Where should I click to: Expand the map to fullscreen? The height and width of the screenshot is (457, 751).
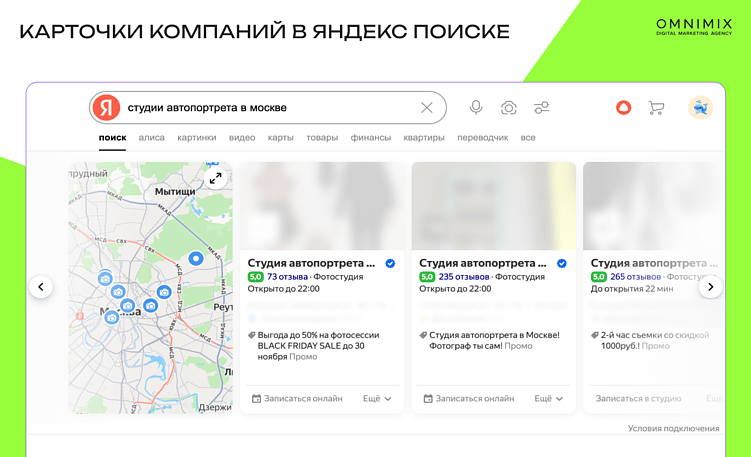click(216, 178)
